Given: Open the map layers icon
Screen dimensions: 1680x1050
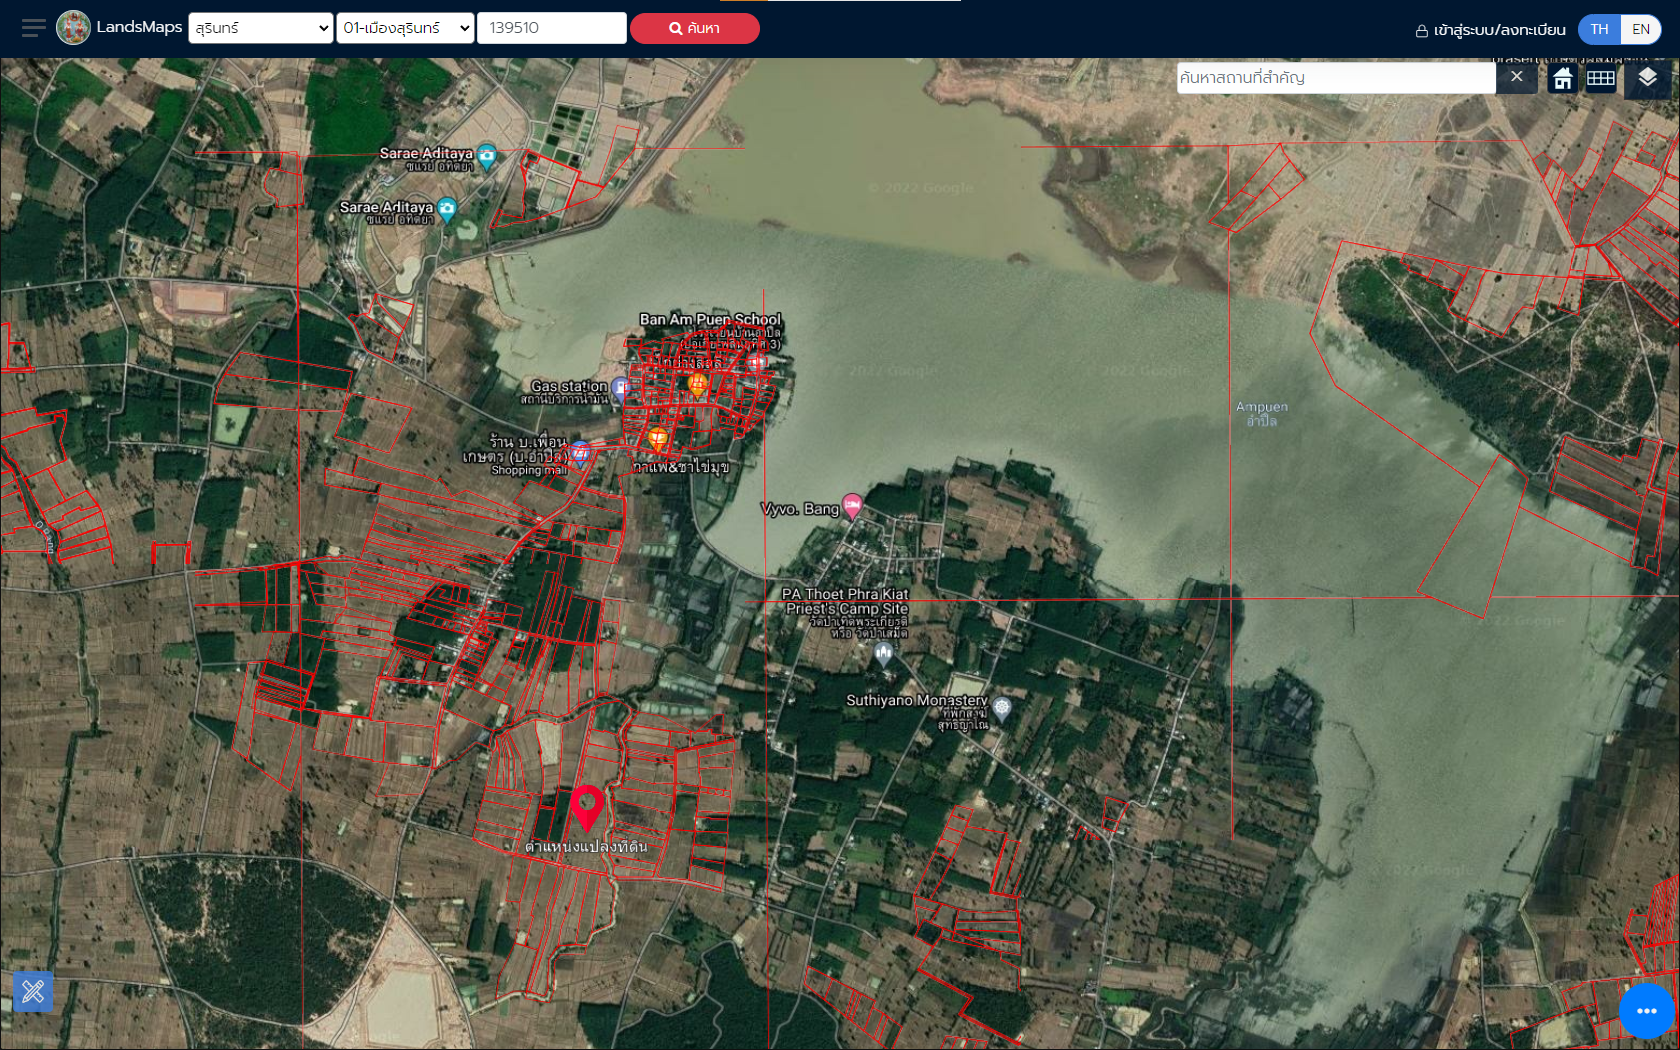Looking at the screenshot, I should tap(1647, 78).
